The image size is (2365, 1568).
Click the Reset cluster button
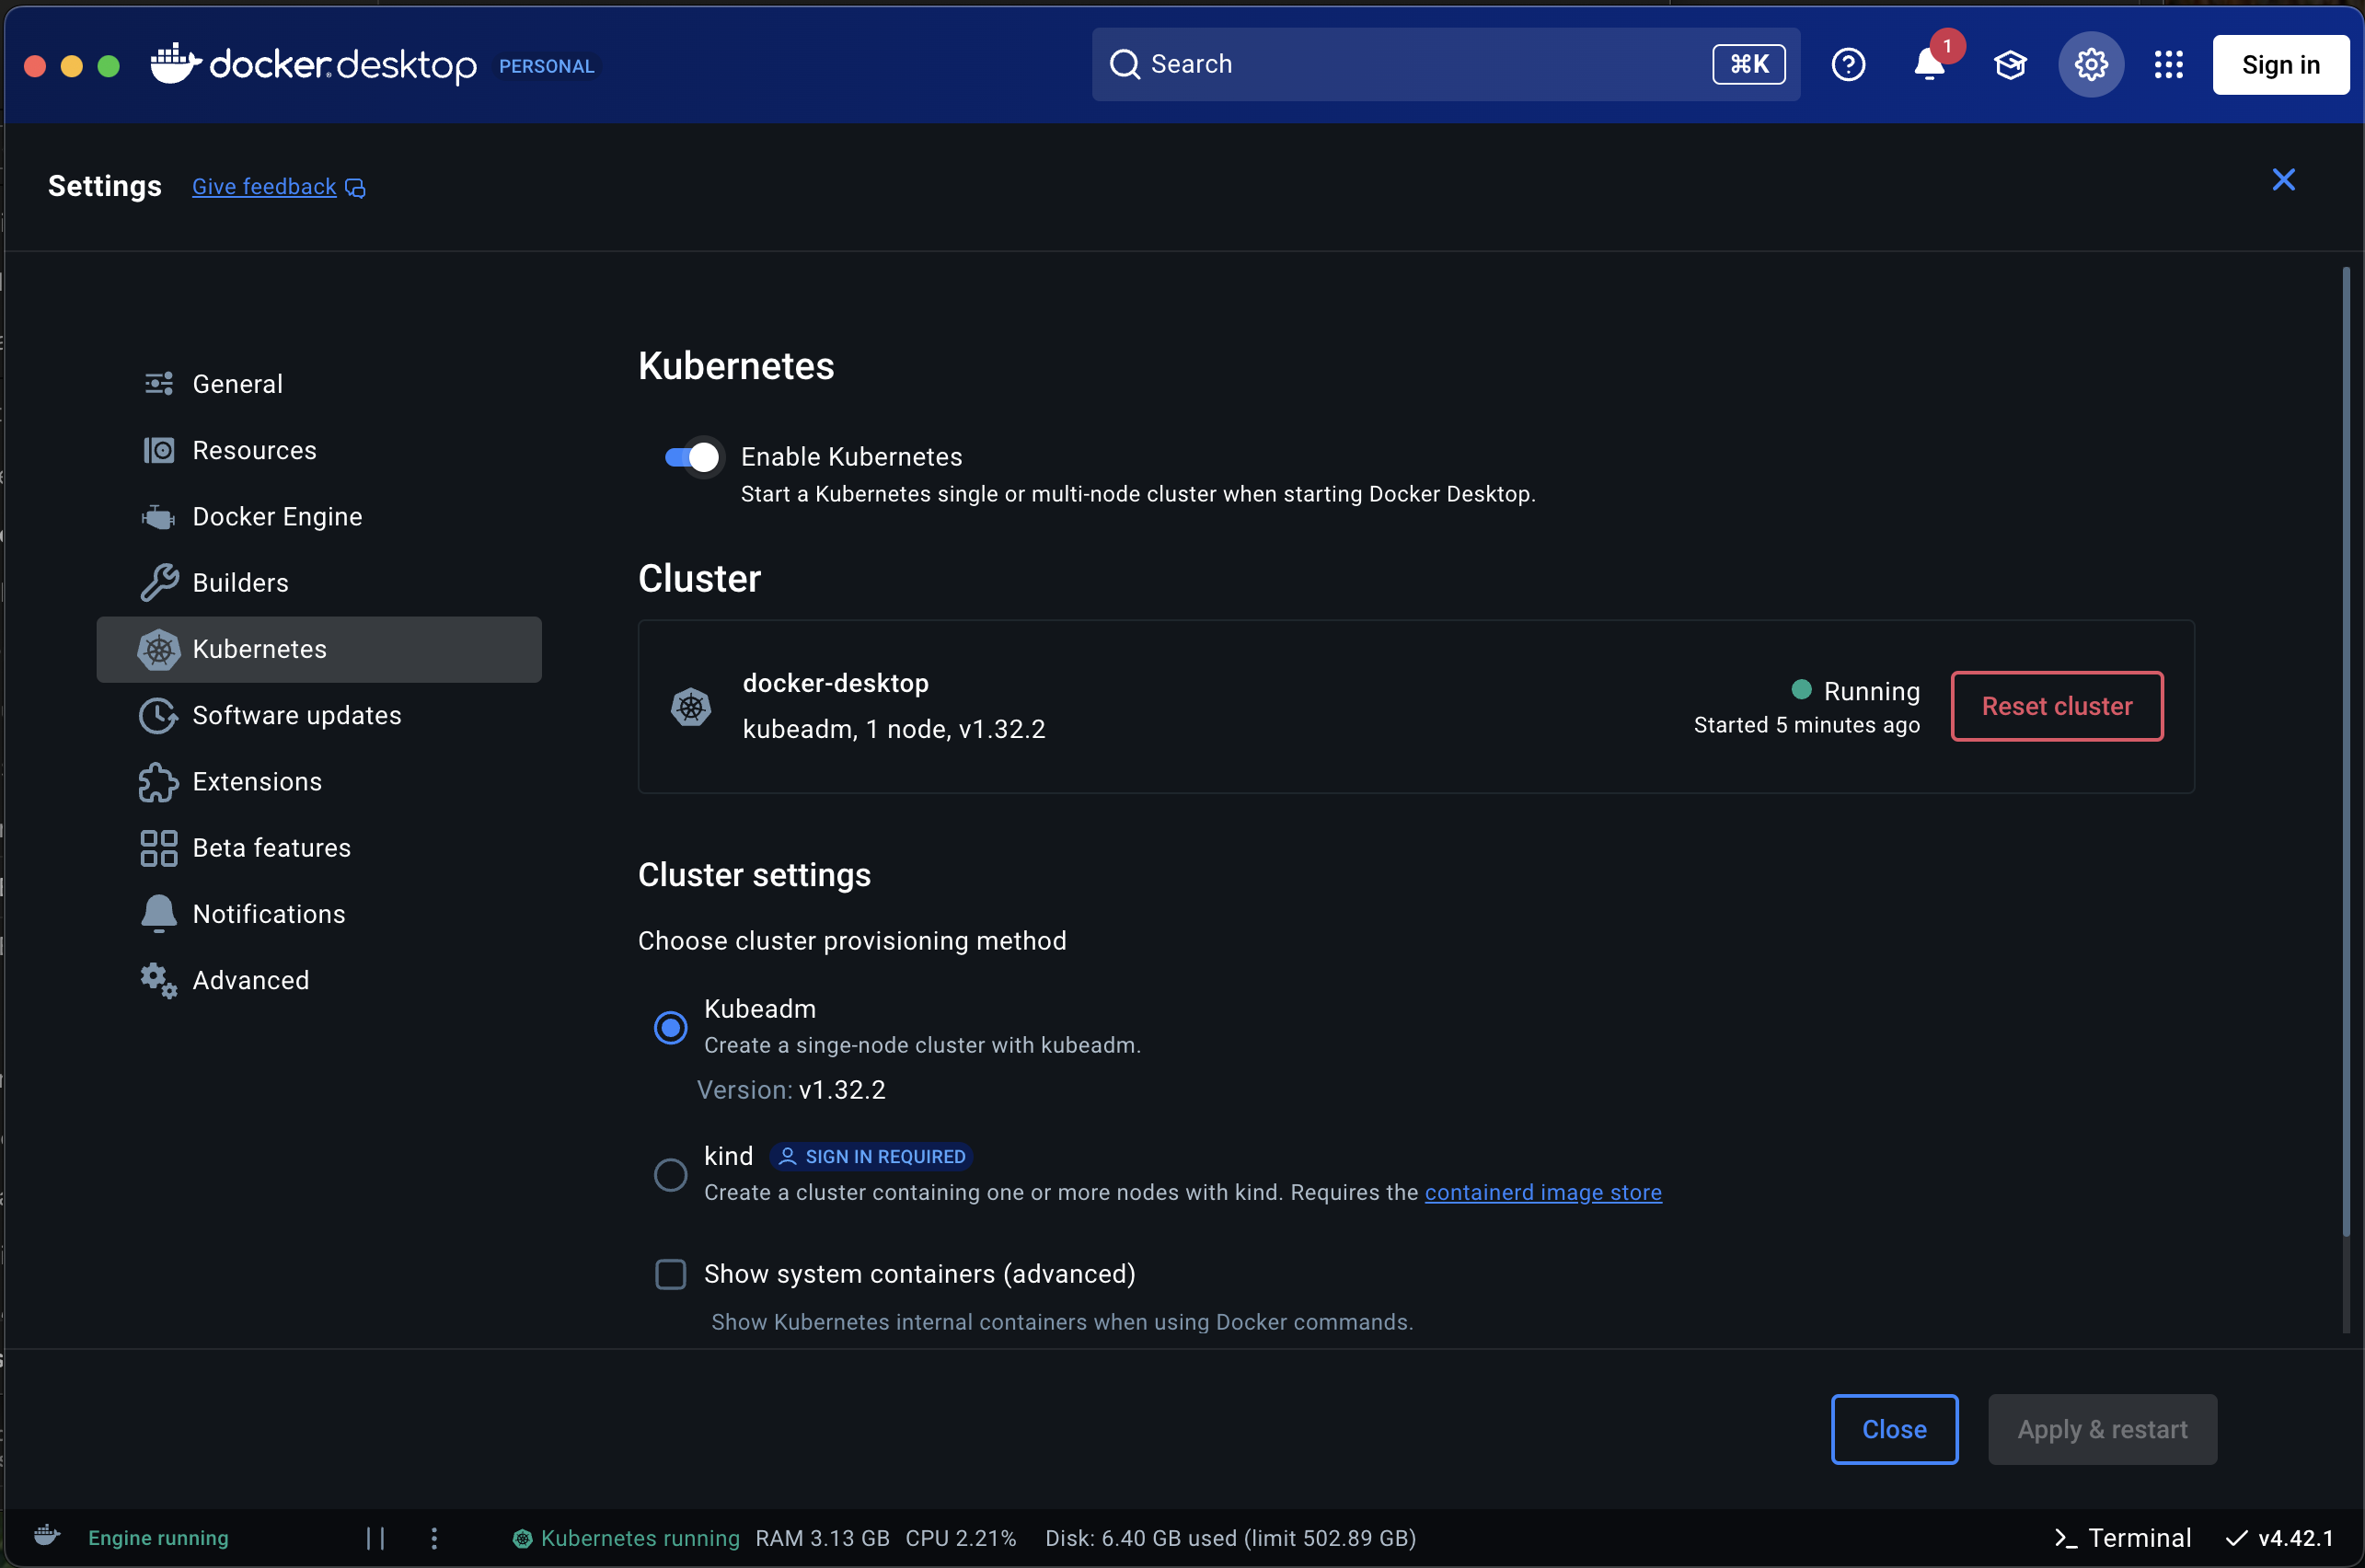(x=2057, y=706)
